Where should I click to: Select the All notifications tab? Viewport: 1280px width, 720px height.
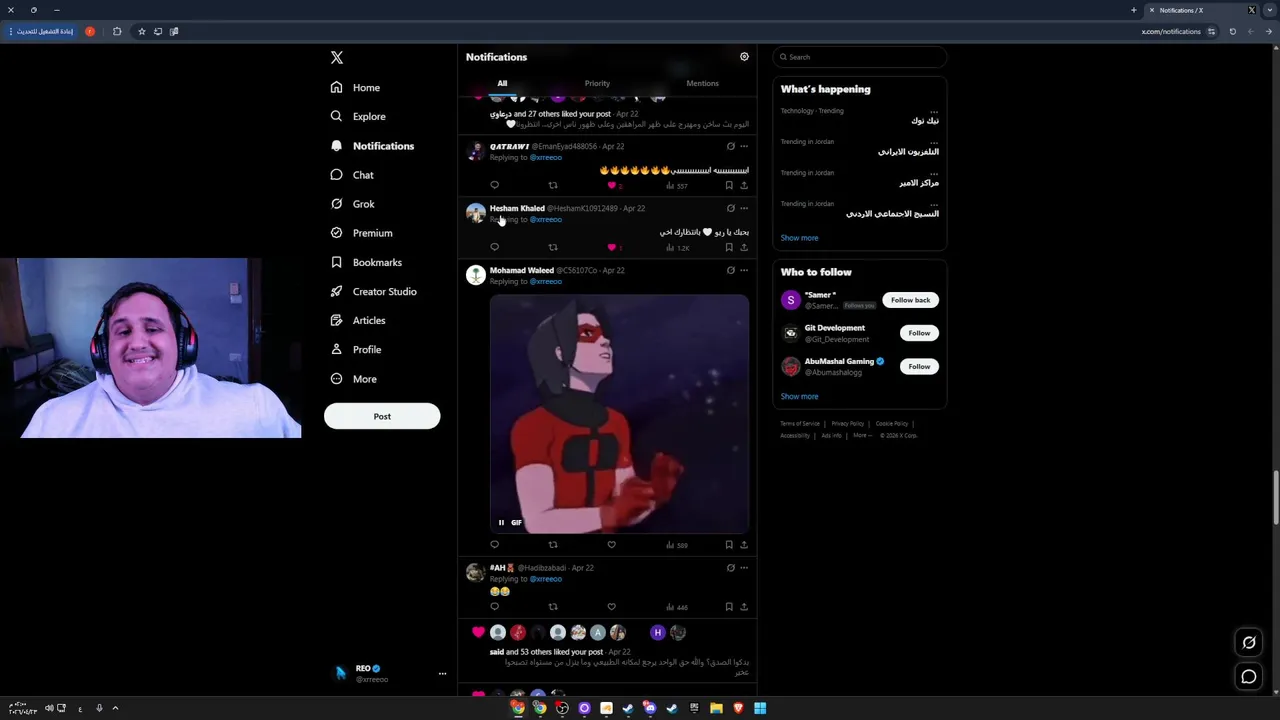[x=502, y=83]
